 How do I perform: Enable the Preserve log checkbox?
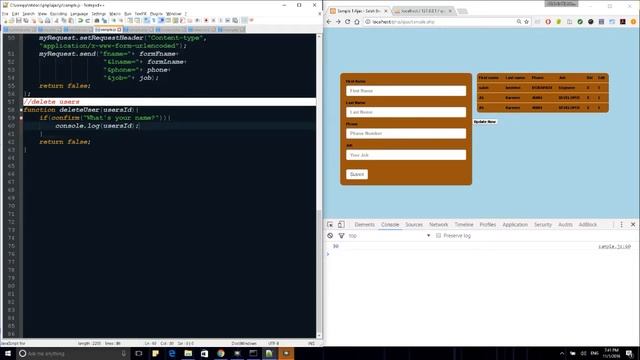pos(438,236)
